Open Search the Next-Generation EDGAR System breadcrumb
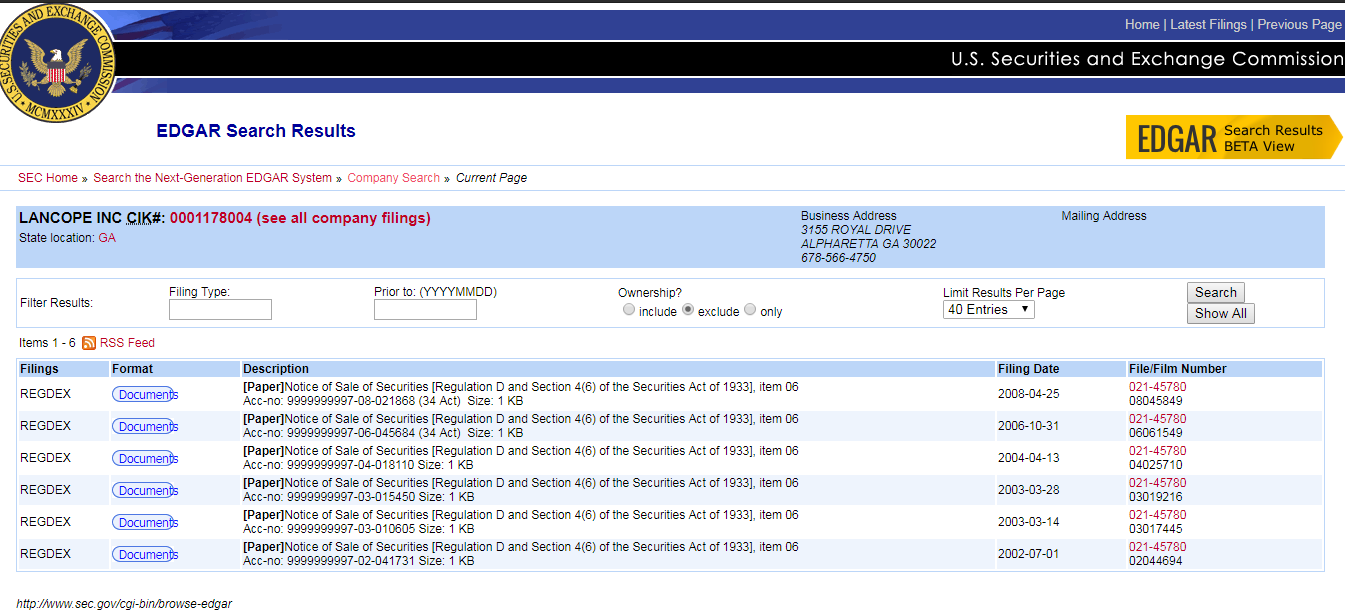Viewport: 1345px width, 614px height. tap(212, 178)
